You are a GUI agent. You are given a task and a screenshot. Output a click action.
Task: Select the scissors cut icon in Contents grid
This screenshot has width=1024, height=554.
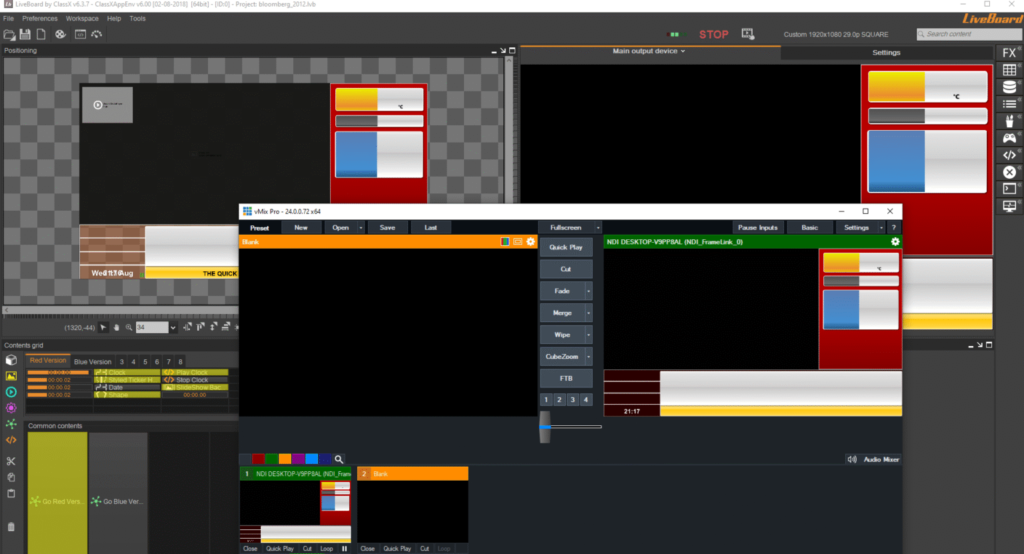coord(11,461)
